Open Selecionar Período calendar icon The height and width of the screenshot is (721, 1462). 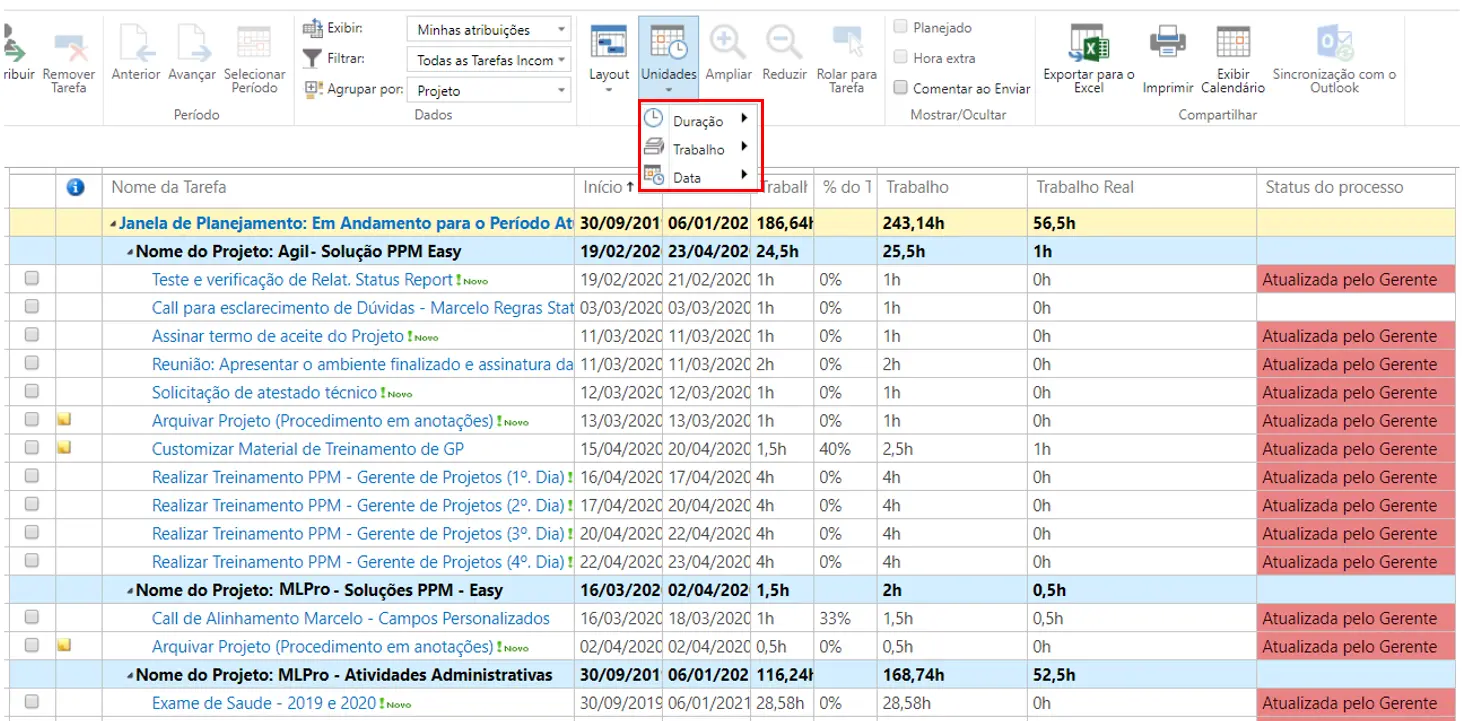click(x=254, y=43)
